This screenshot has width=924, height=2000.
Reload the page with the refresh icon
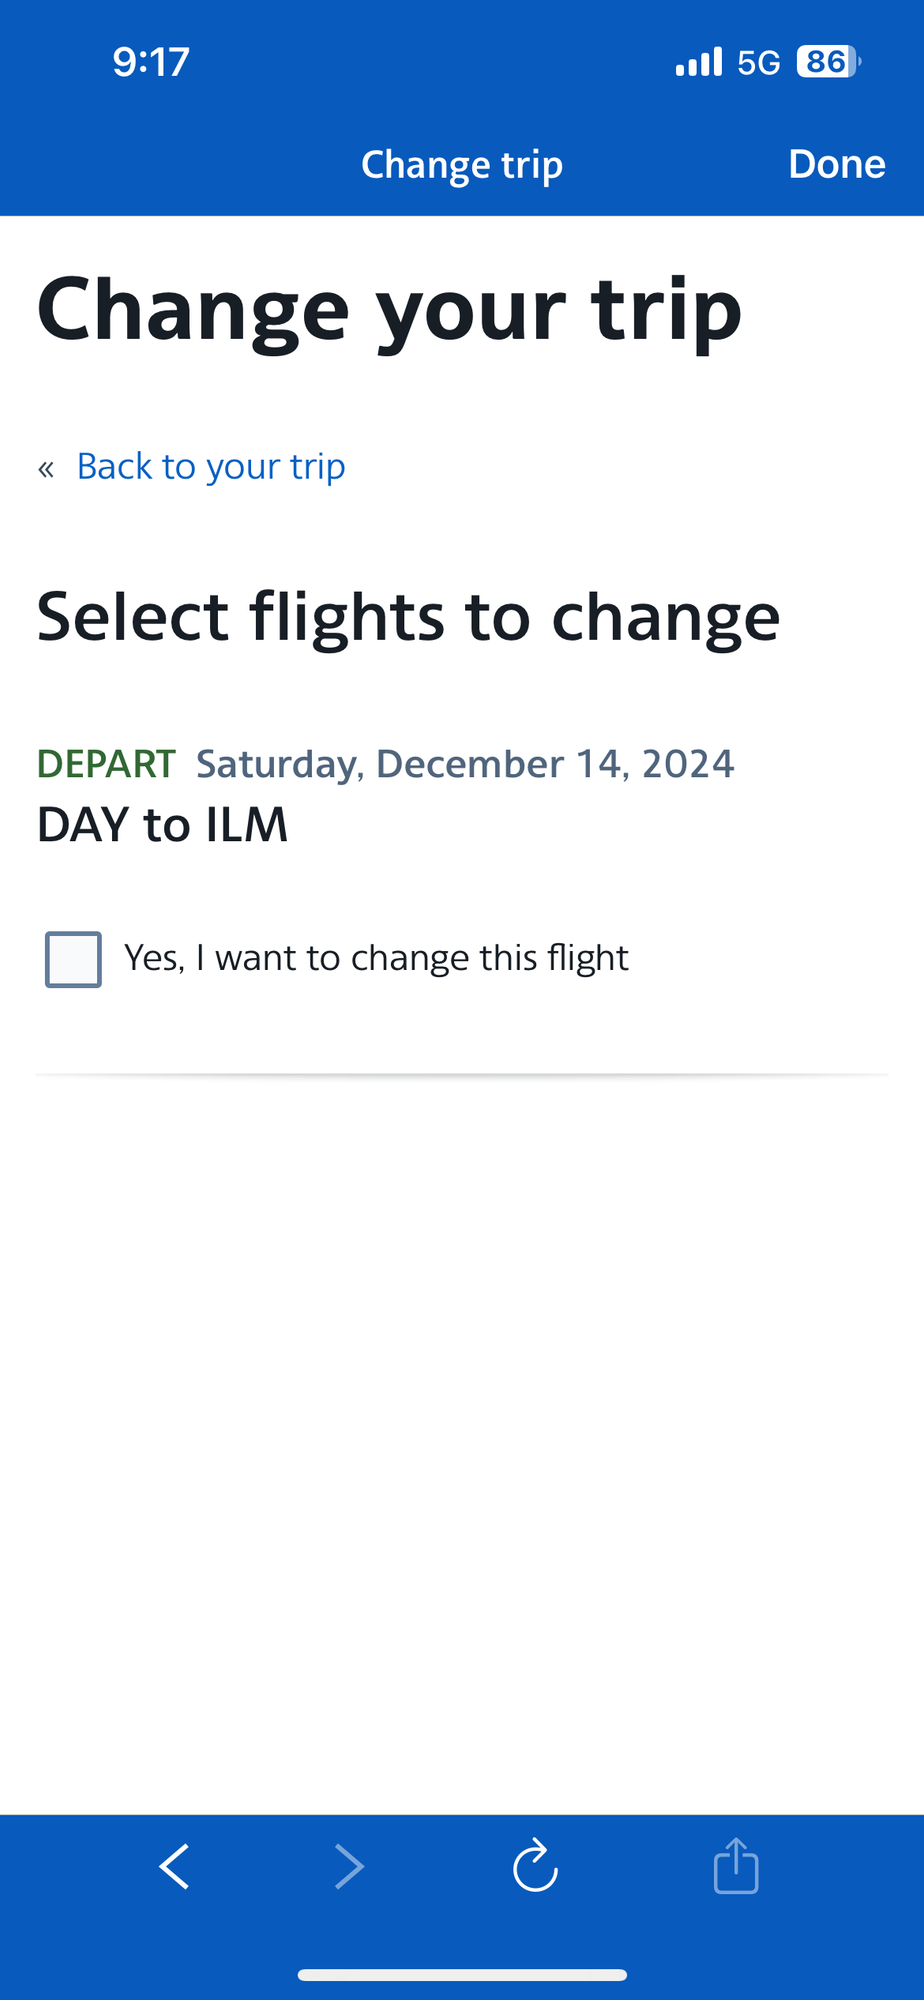pos(535,1865)
